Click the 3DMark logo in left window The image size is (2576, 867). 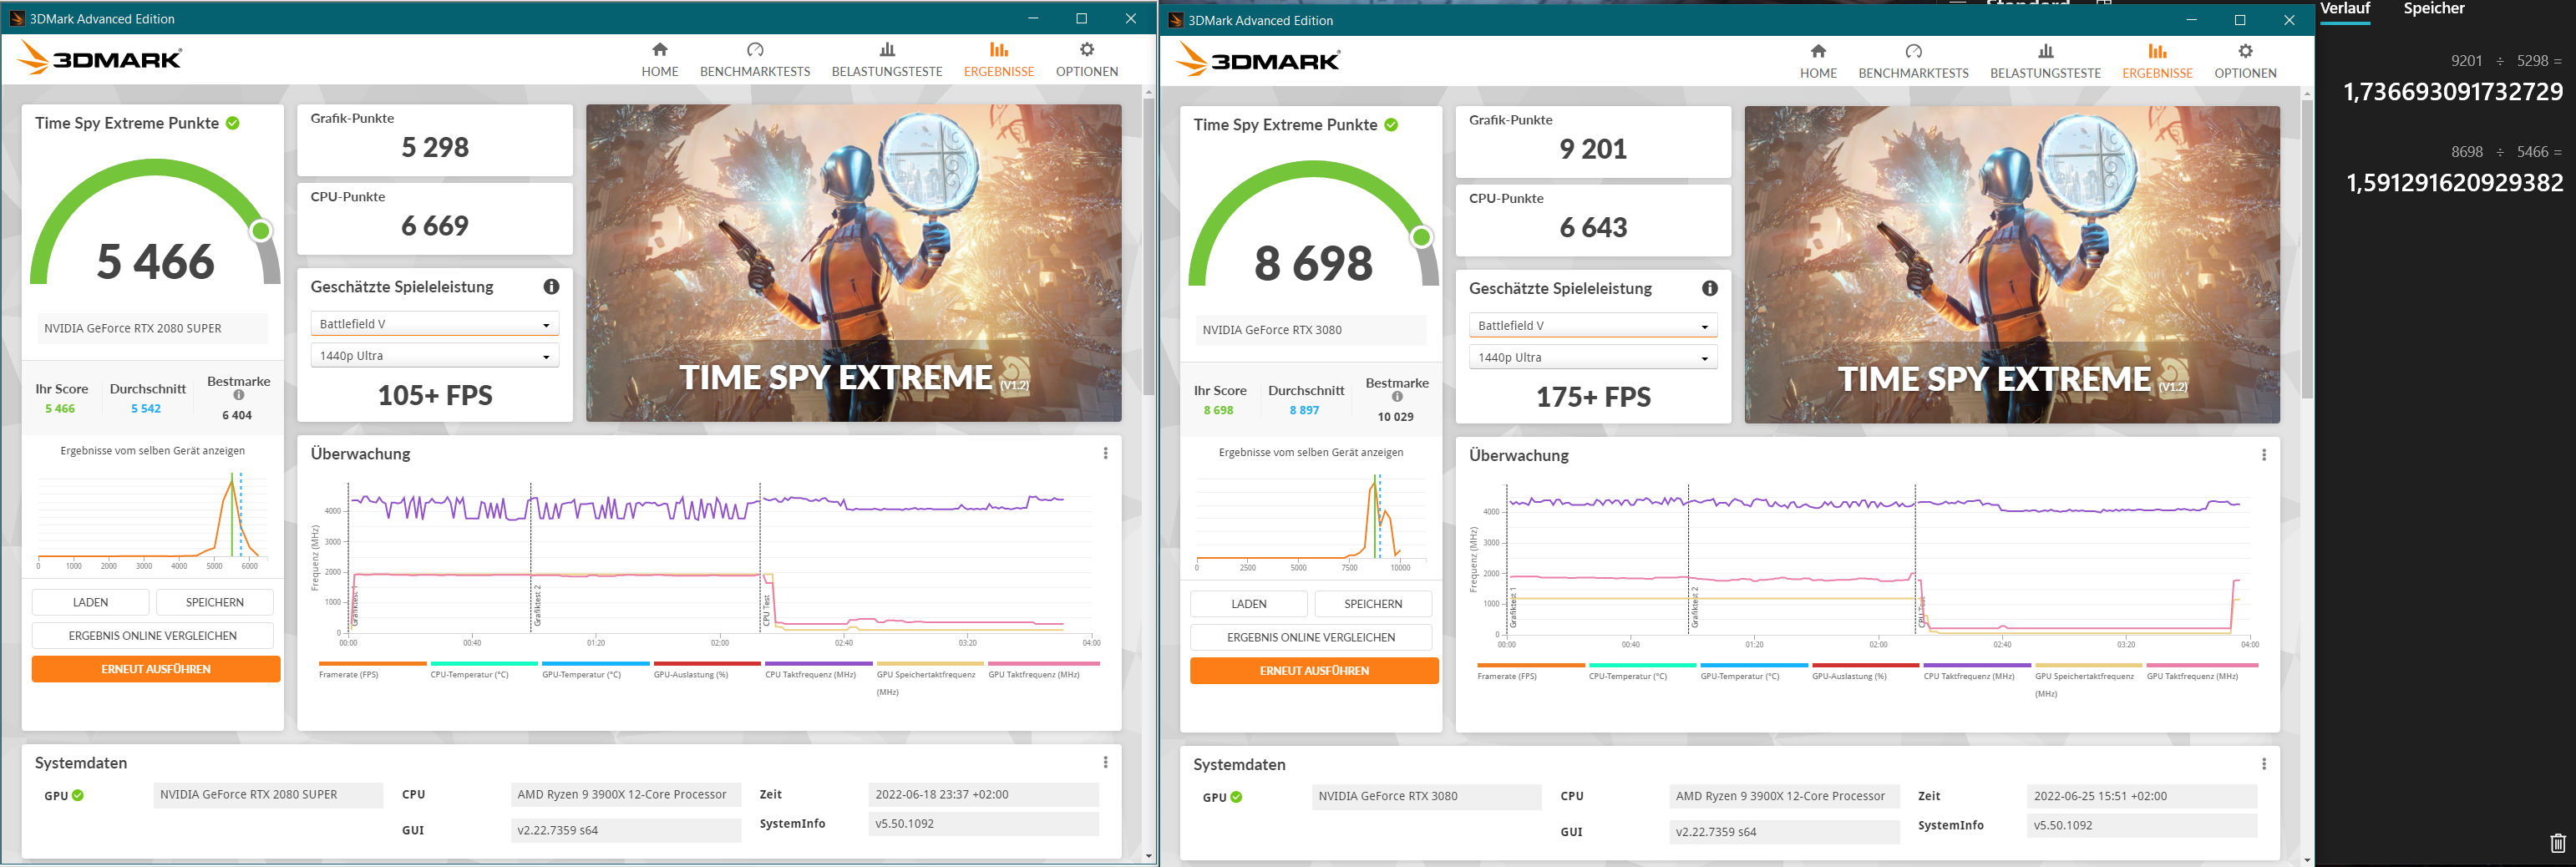point(100,58)
